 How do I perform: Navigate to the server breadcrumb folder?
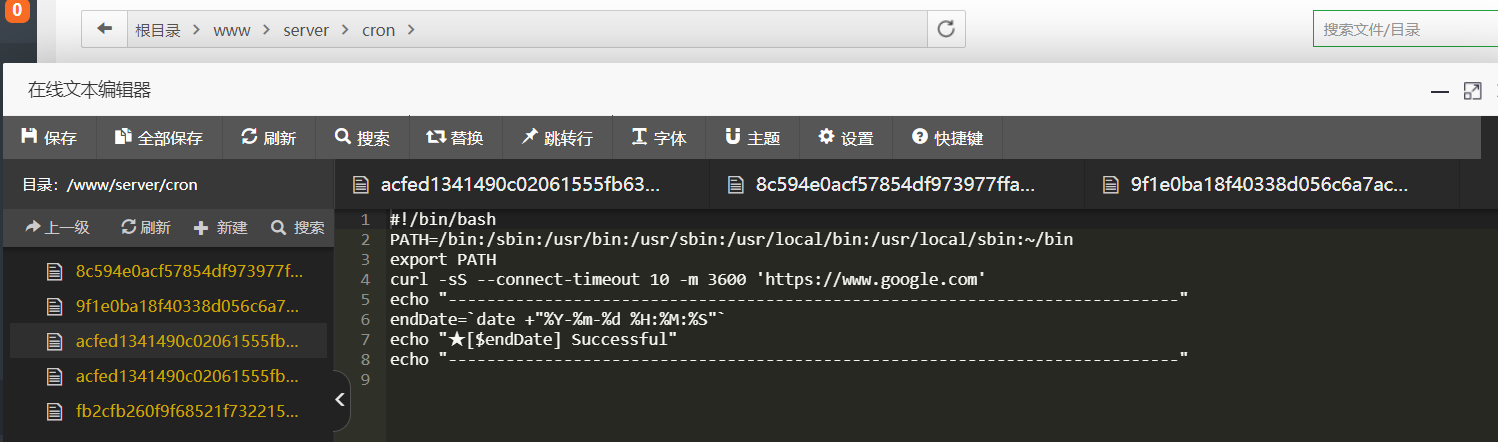(306, 30)
